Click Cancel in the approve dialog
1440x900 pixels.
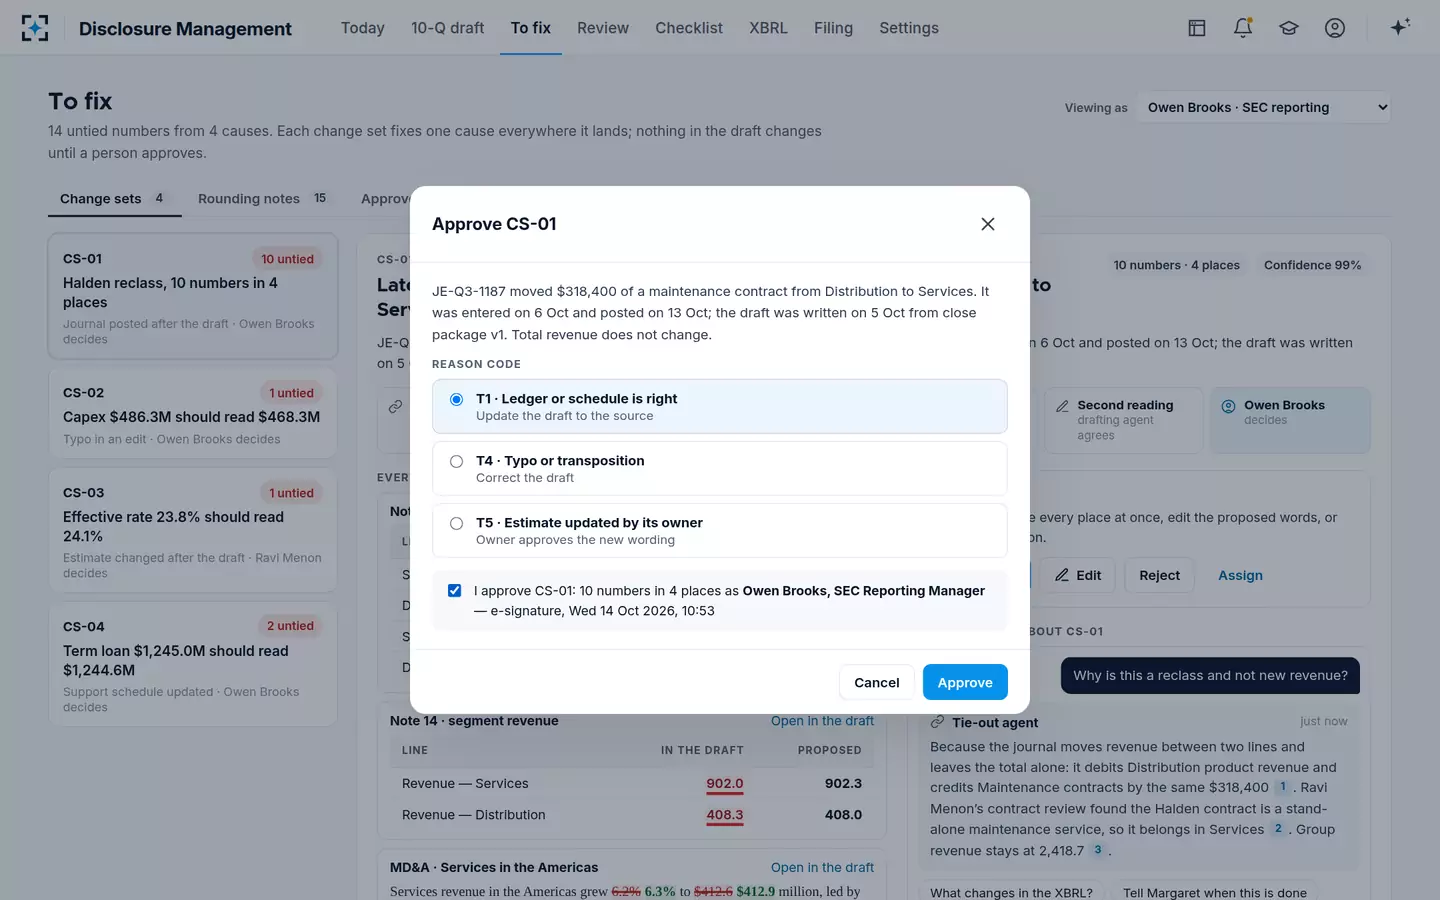click(x=877, y=682)
